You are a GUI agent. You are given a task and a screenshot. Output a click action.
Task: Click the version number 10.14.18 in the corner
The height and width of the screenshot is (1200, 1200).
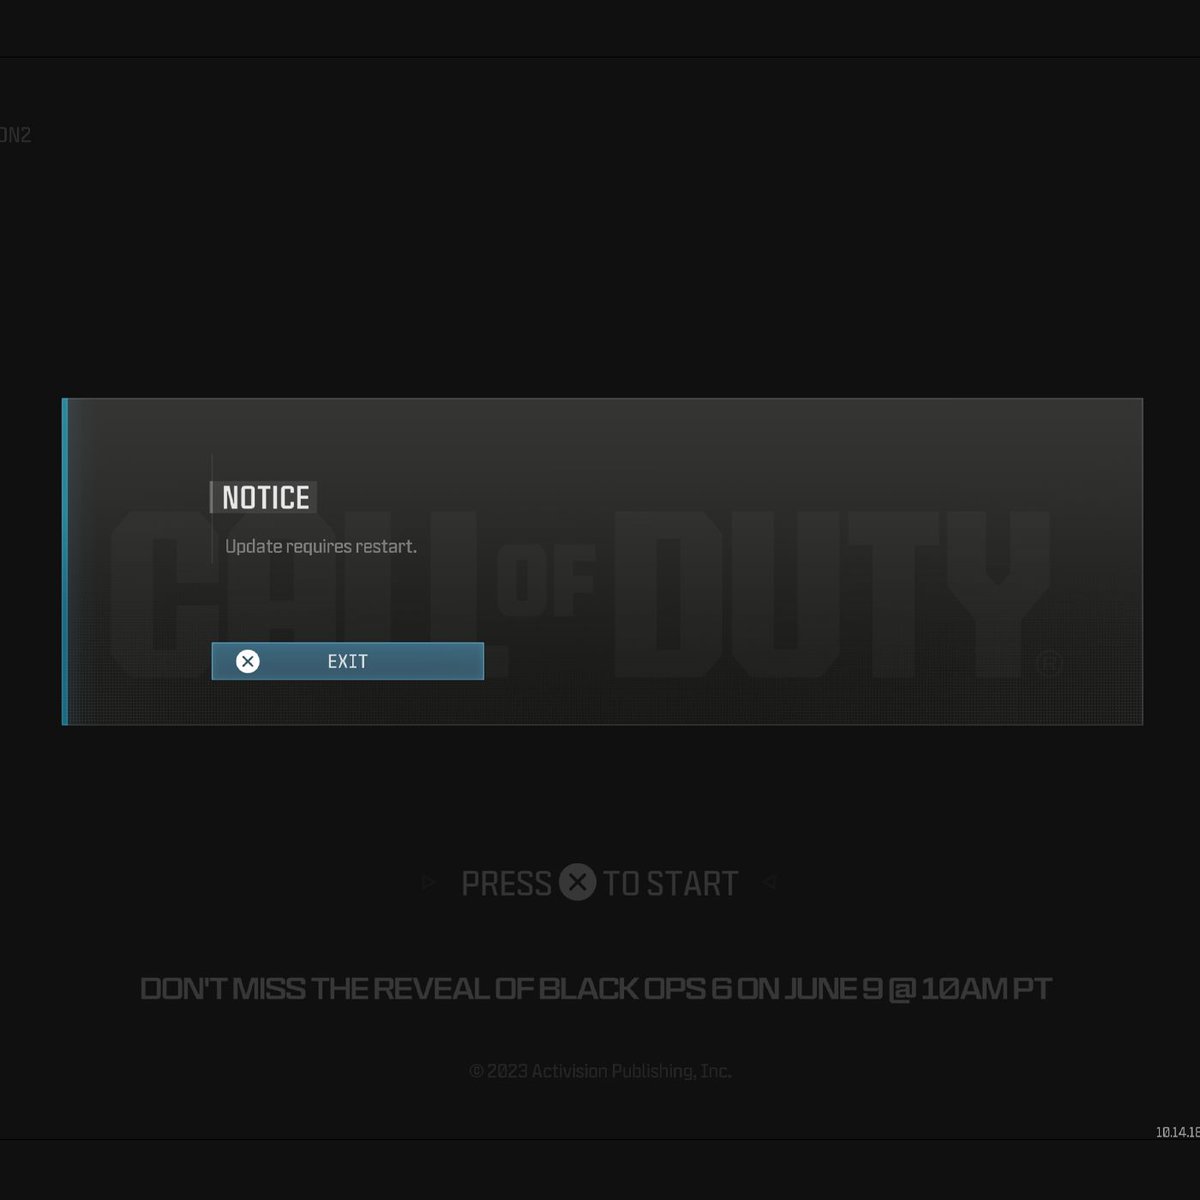point(1177,1133)
